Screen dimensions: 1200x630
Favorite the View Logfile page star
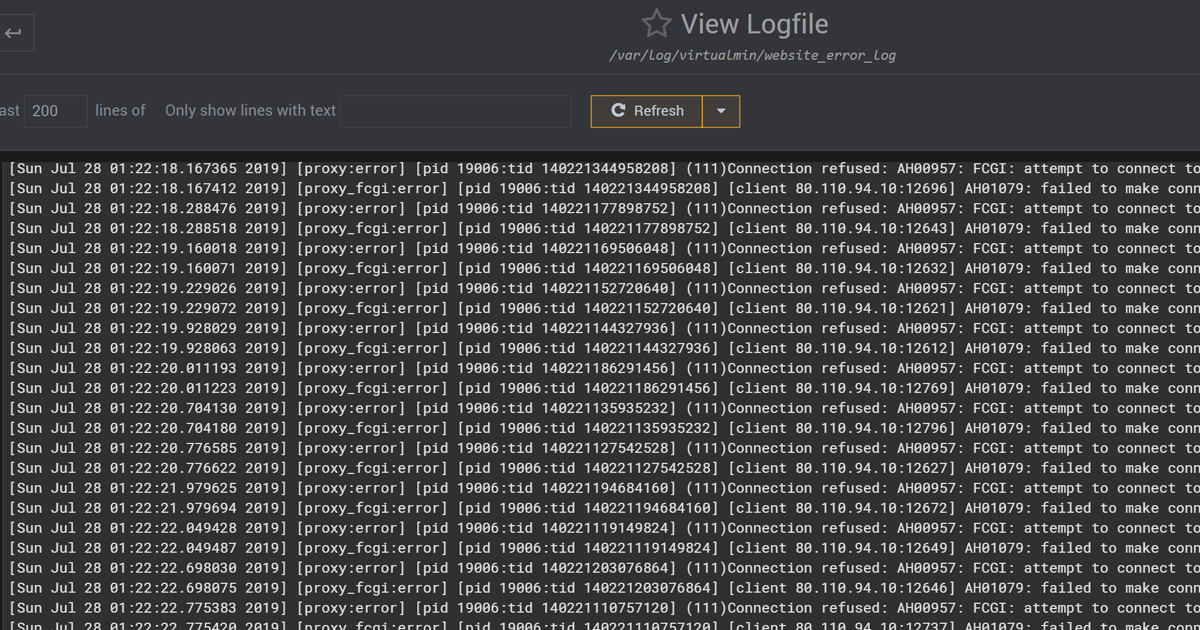point(656,24)
